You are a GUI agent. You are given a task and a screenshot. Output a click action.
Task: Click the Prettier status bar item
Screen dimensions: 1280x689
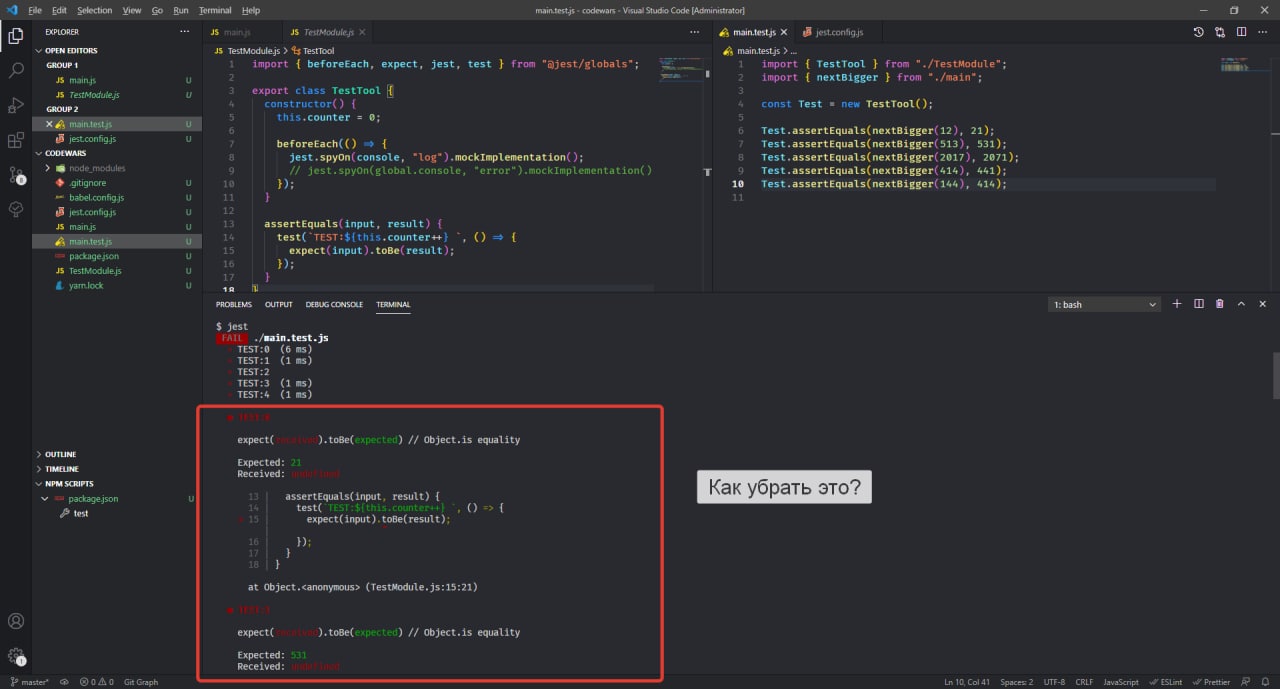[1211, 682]
